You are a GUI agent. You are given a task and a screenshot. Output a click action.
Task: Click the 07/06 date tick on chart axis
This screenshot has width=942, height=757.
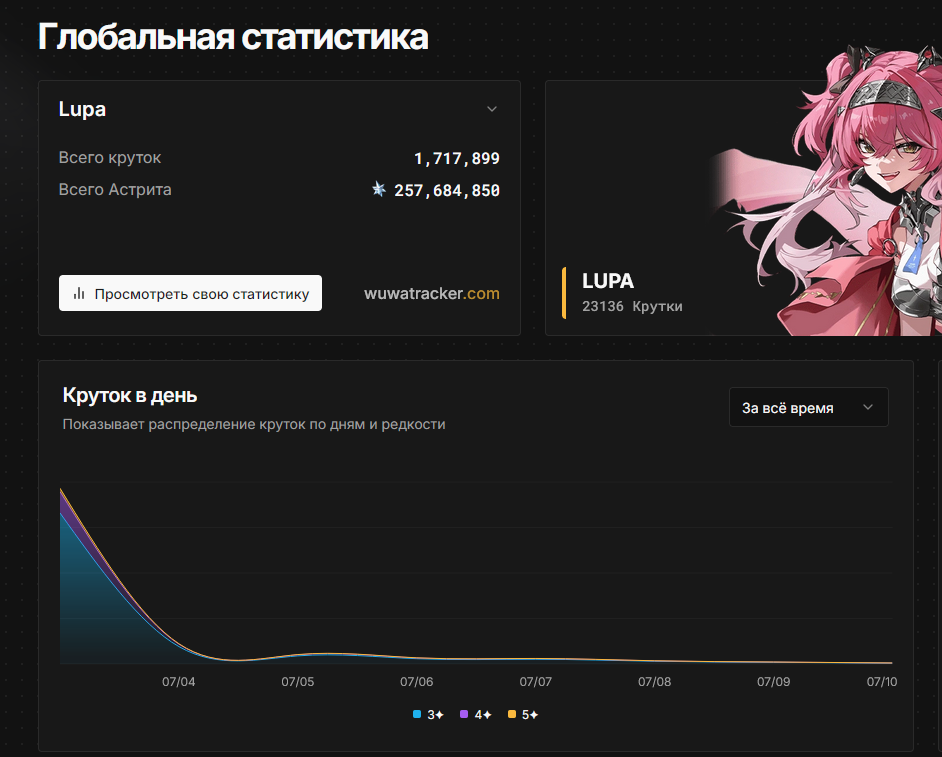[416, 682]
